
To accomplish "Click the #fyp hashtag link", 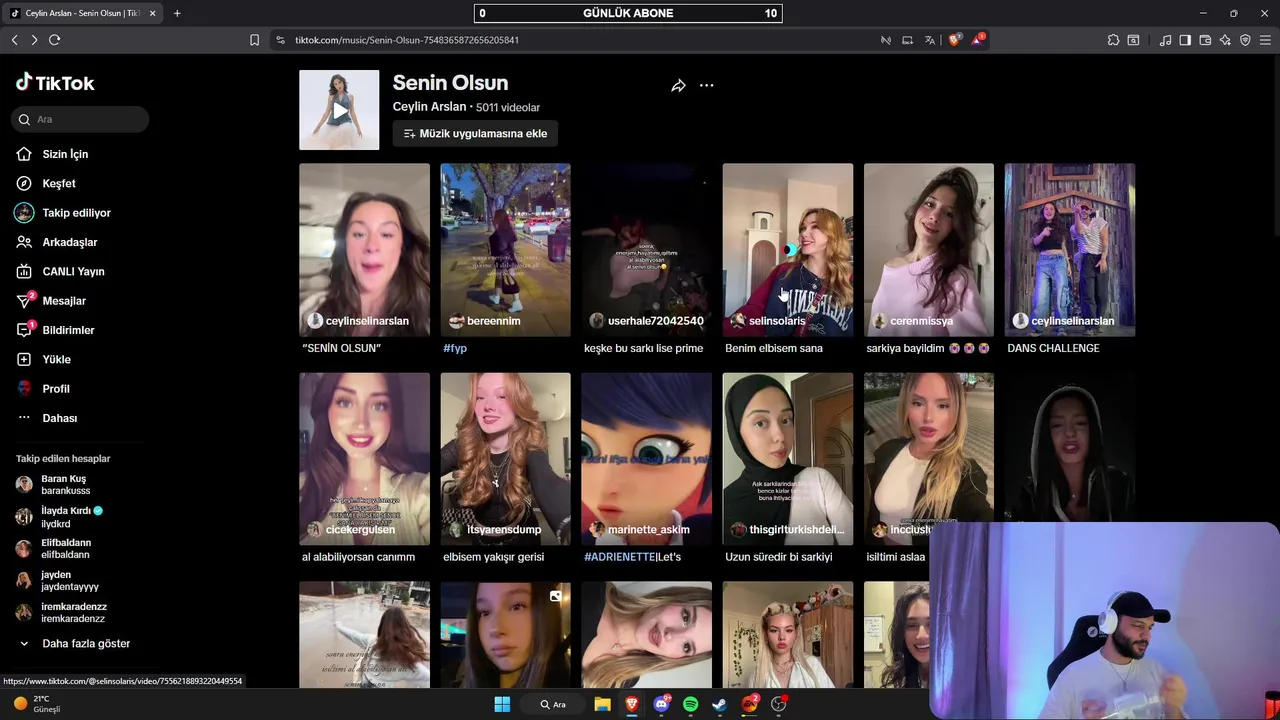I will point(455,348).
